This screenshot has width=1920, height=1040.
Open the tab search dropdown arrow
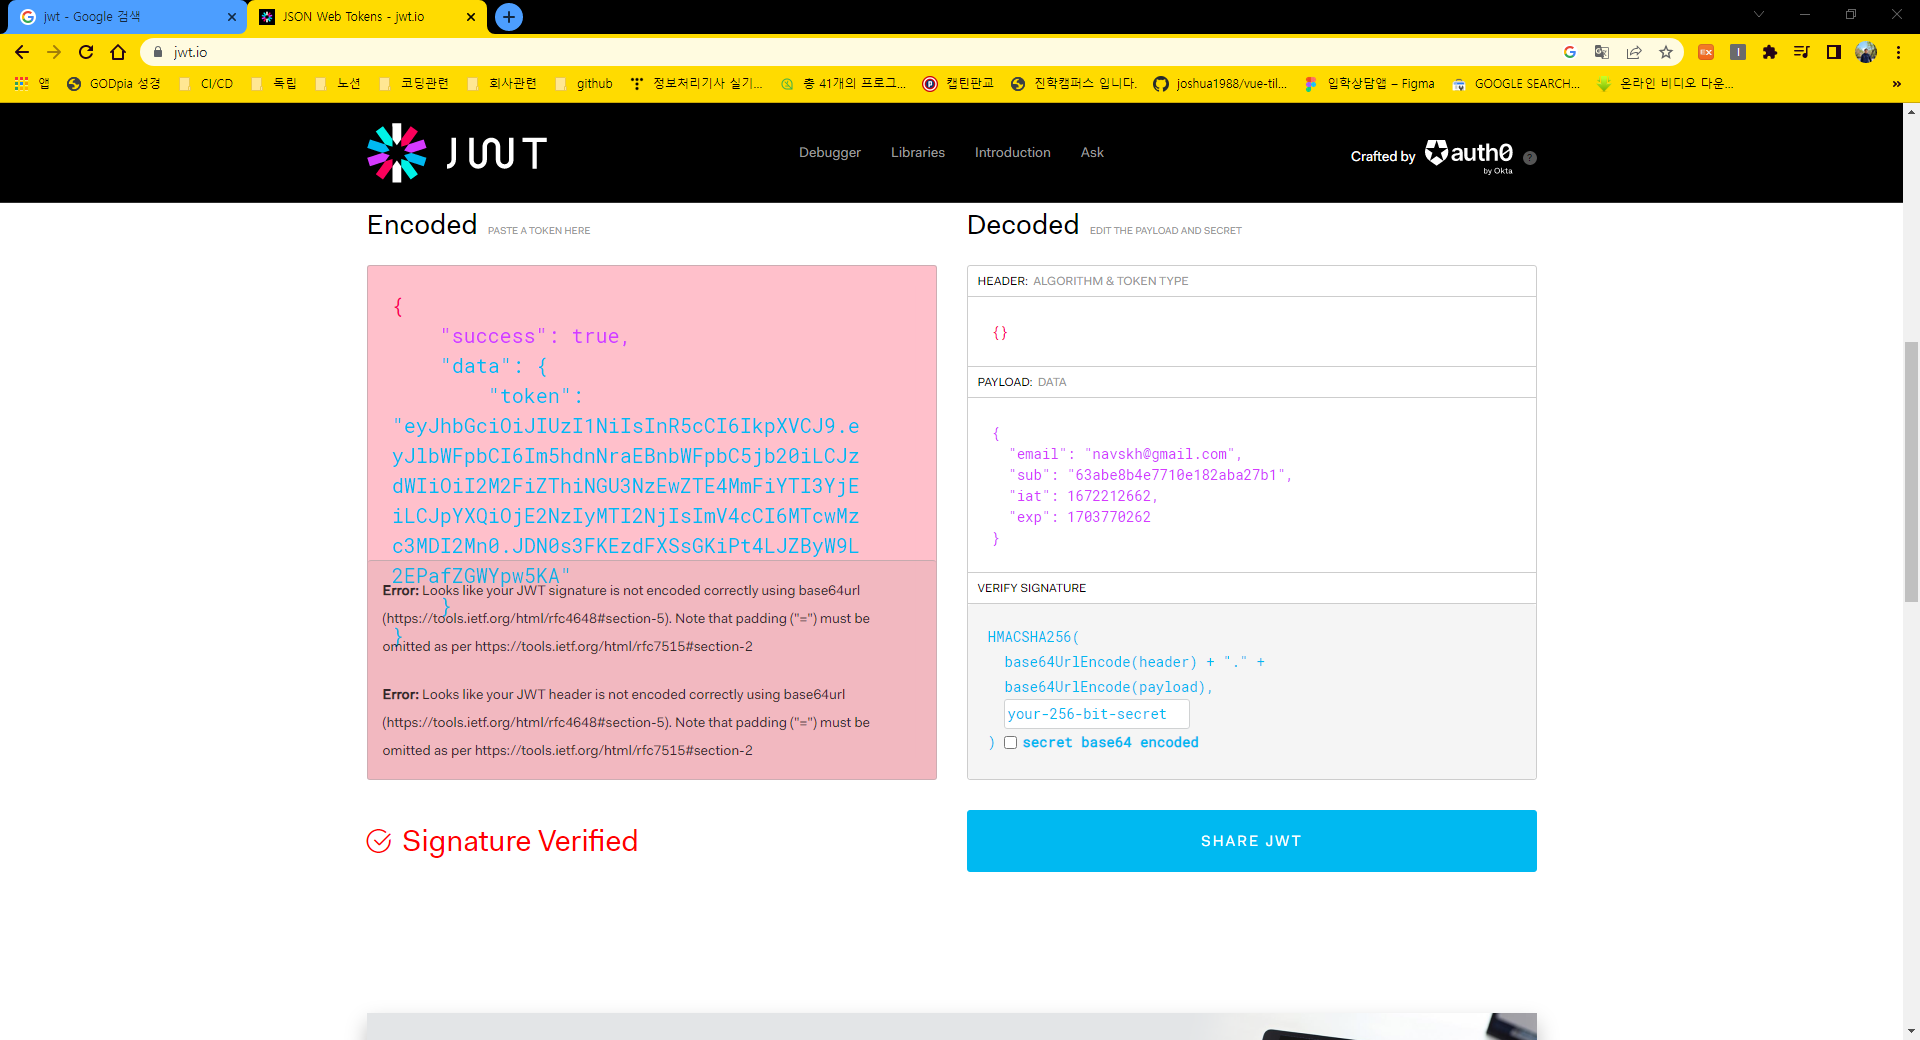tap(1758, 15)
